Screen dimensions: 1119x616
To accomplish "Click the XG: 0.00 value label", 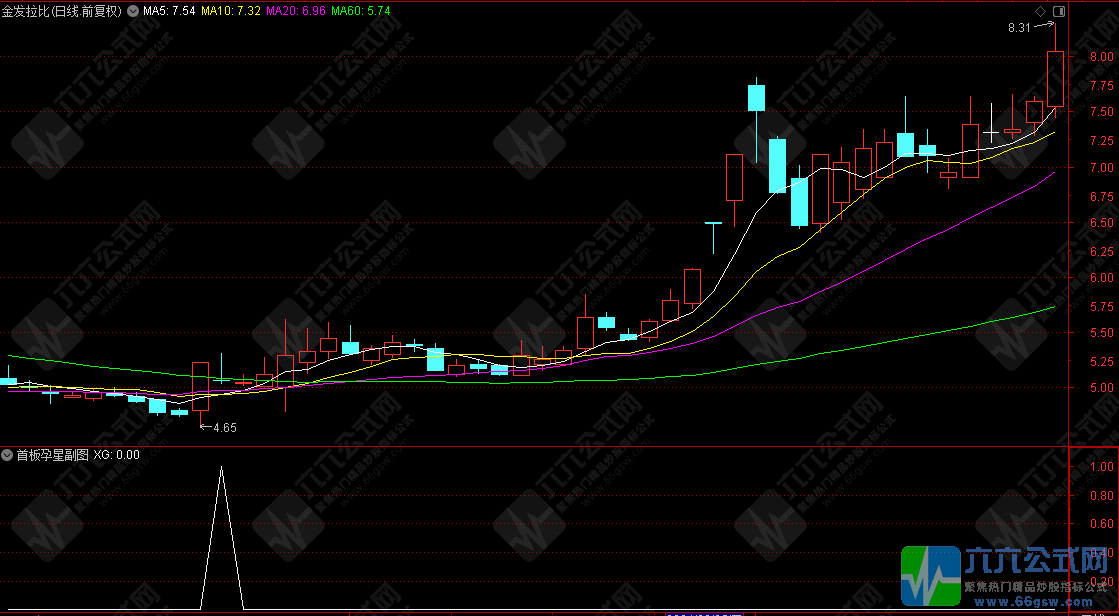I will pos(116,455).
